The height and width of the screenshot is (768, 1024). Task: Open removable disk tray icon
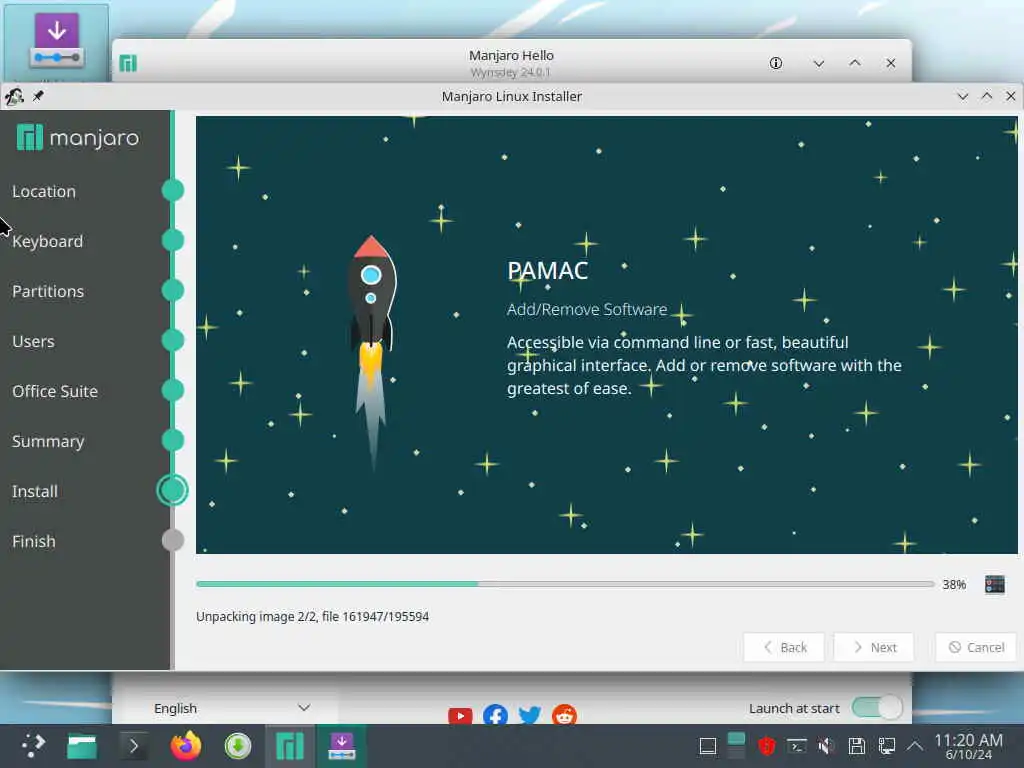point(856,746)
